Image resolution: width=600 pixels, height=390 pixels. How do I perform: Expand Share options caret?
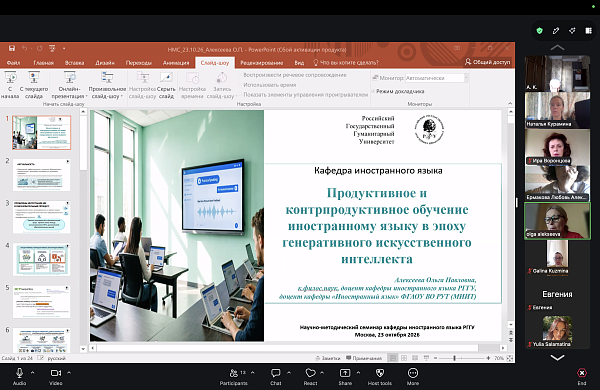[x=358, y=372]
